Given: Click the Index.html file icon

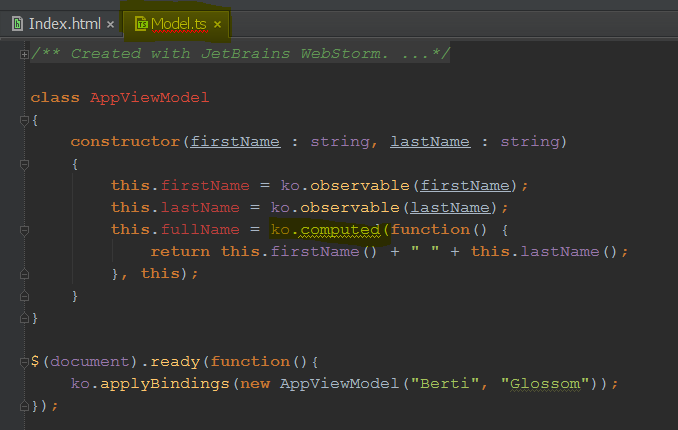Looking at the screenshot, I should click(x=17, y=23).
